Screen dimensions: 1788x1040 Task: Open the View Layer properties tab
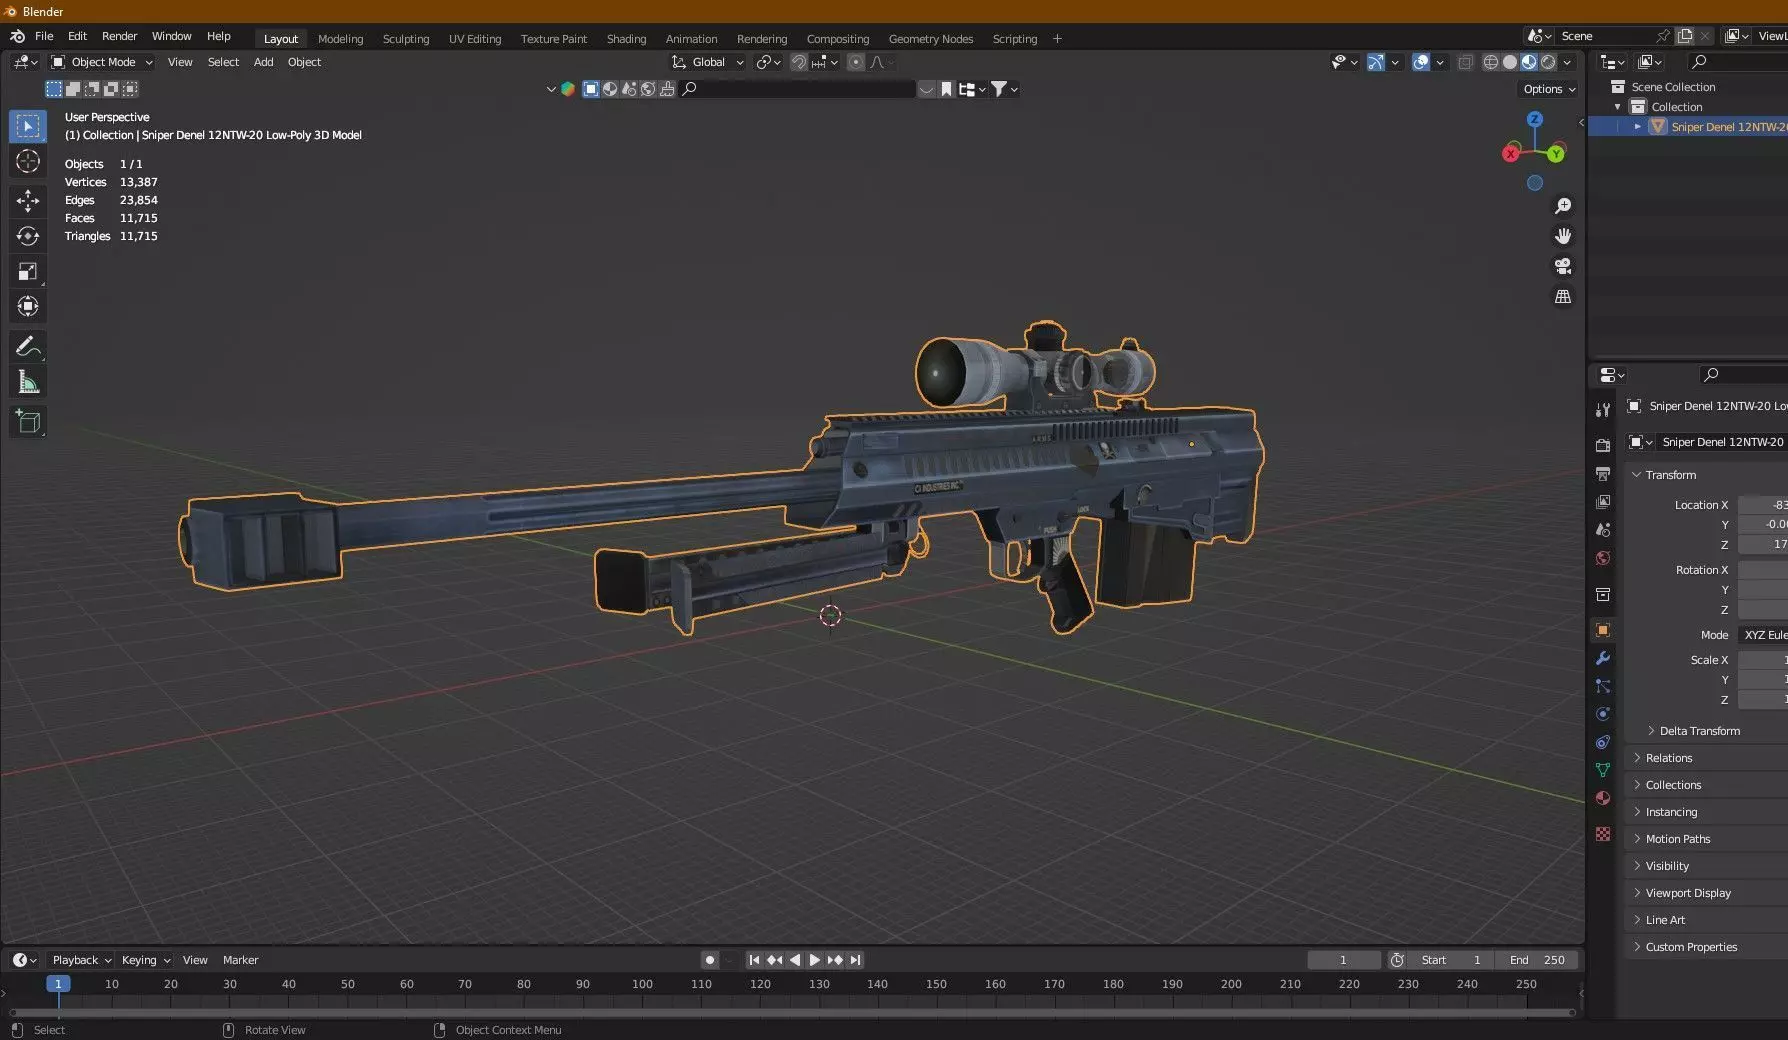pyautogui.click(x=1603, y=501)
